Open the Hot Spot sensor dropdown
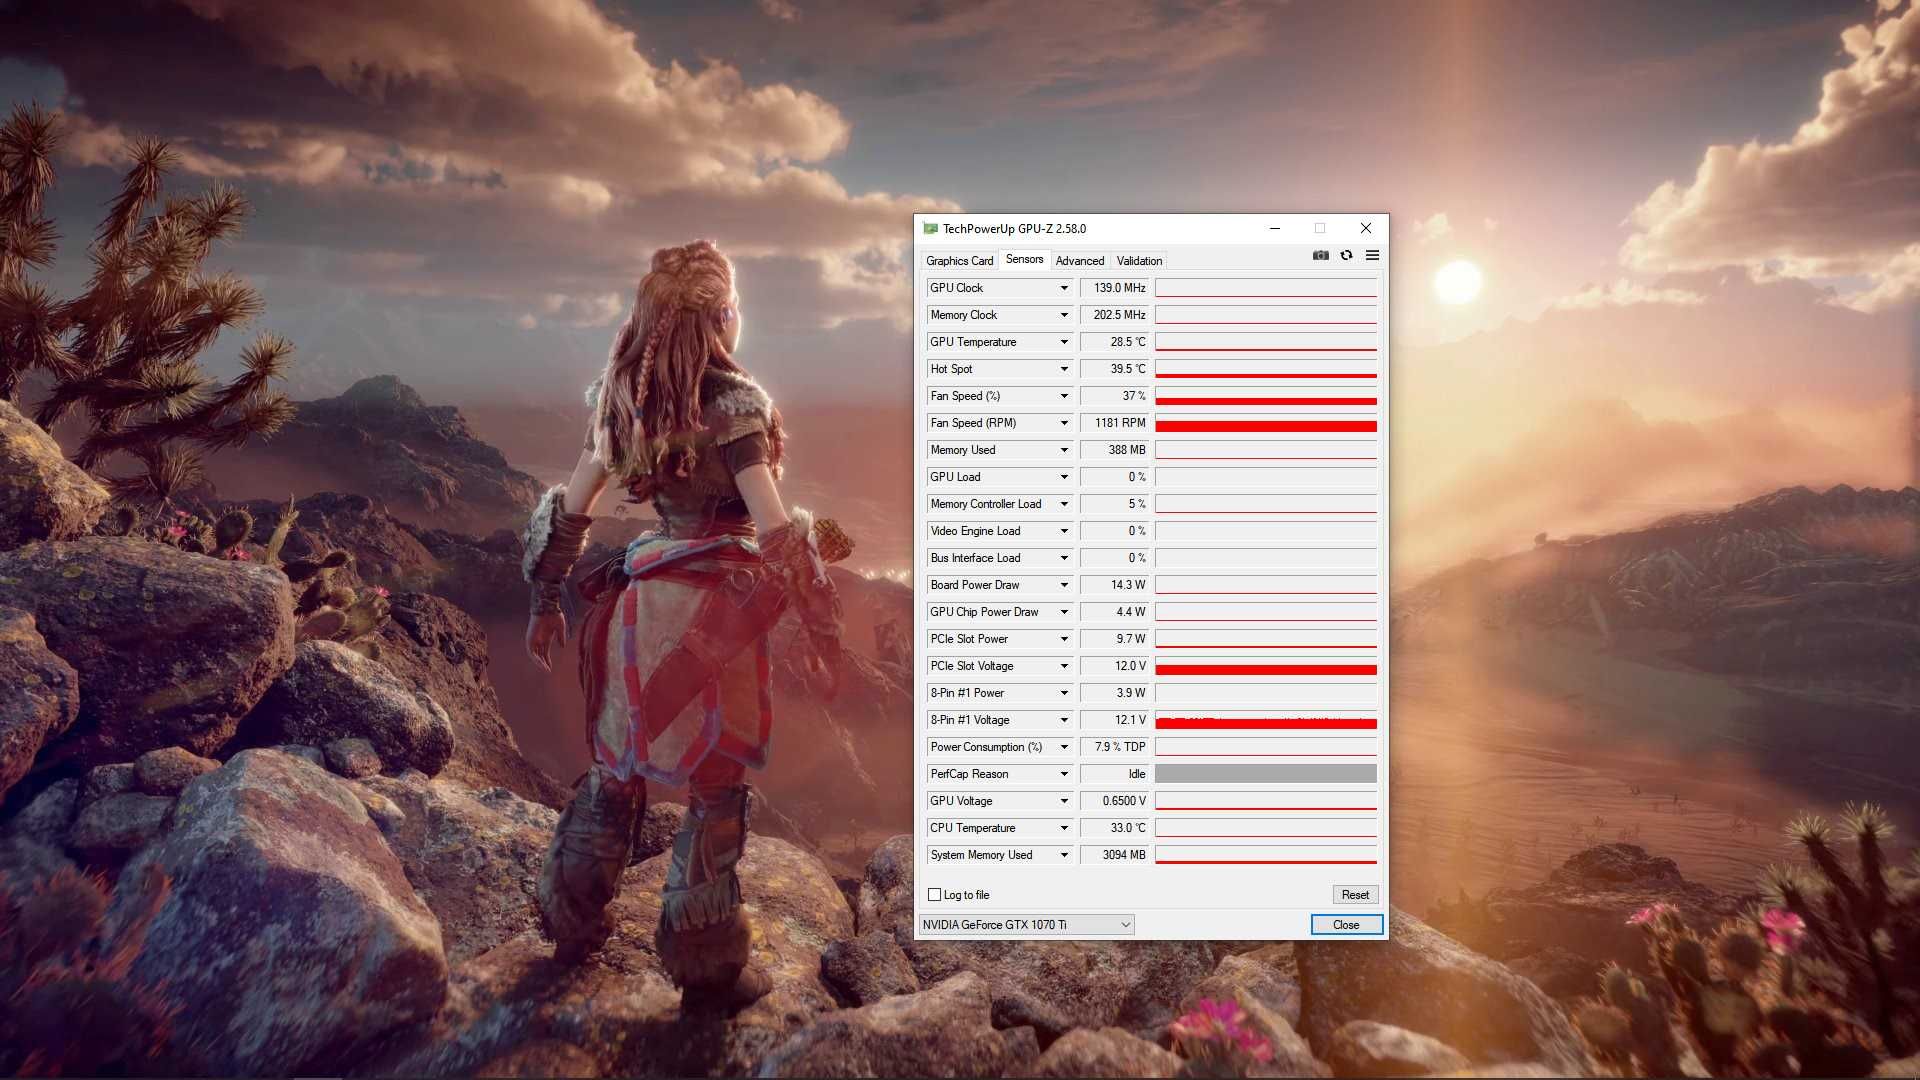Viewport: 1920px width, 1080px height. 1064,369
